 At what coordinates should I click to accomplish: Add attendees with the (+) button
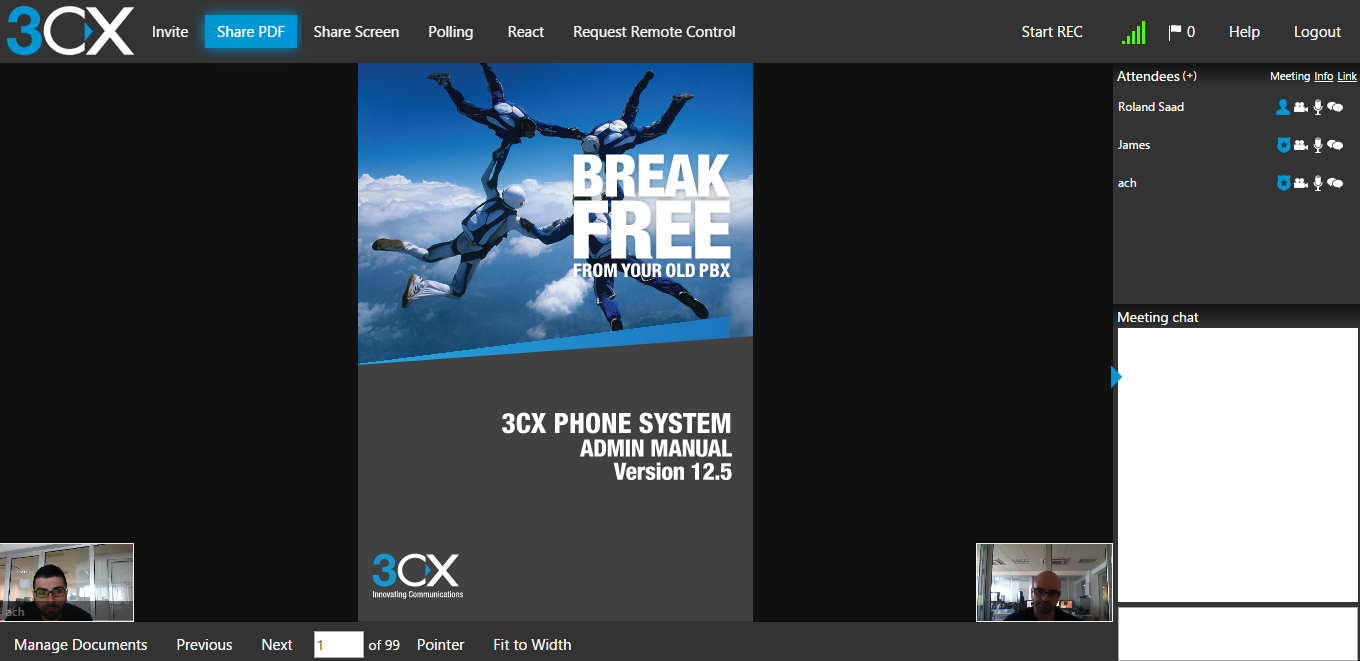point(1190,76)
